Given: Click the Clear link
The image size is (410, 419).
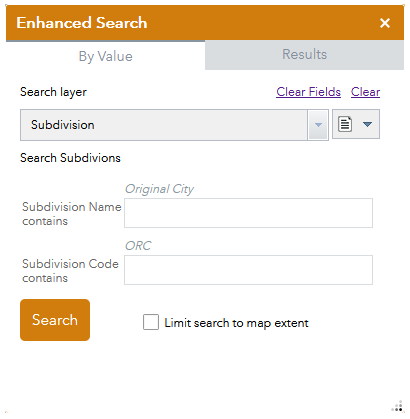Looking at the screenshot, I should [365, 92].
